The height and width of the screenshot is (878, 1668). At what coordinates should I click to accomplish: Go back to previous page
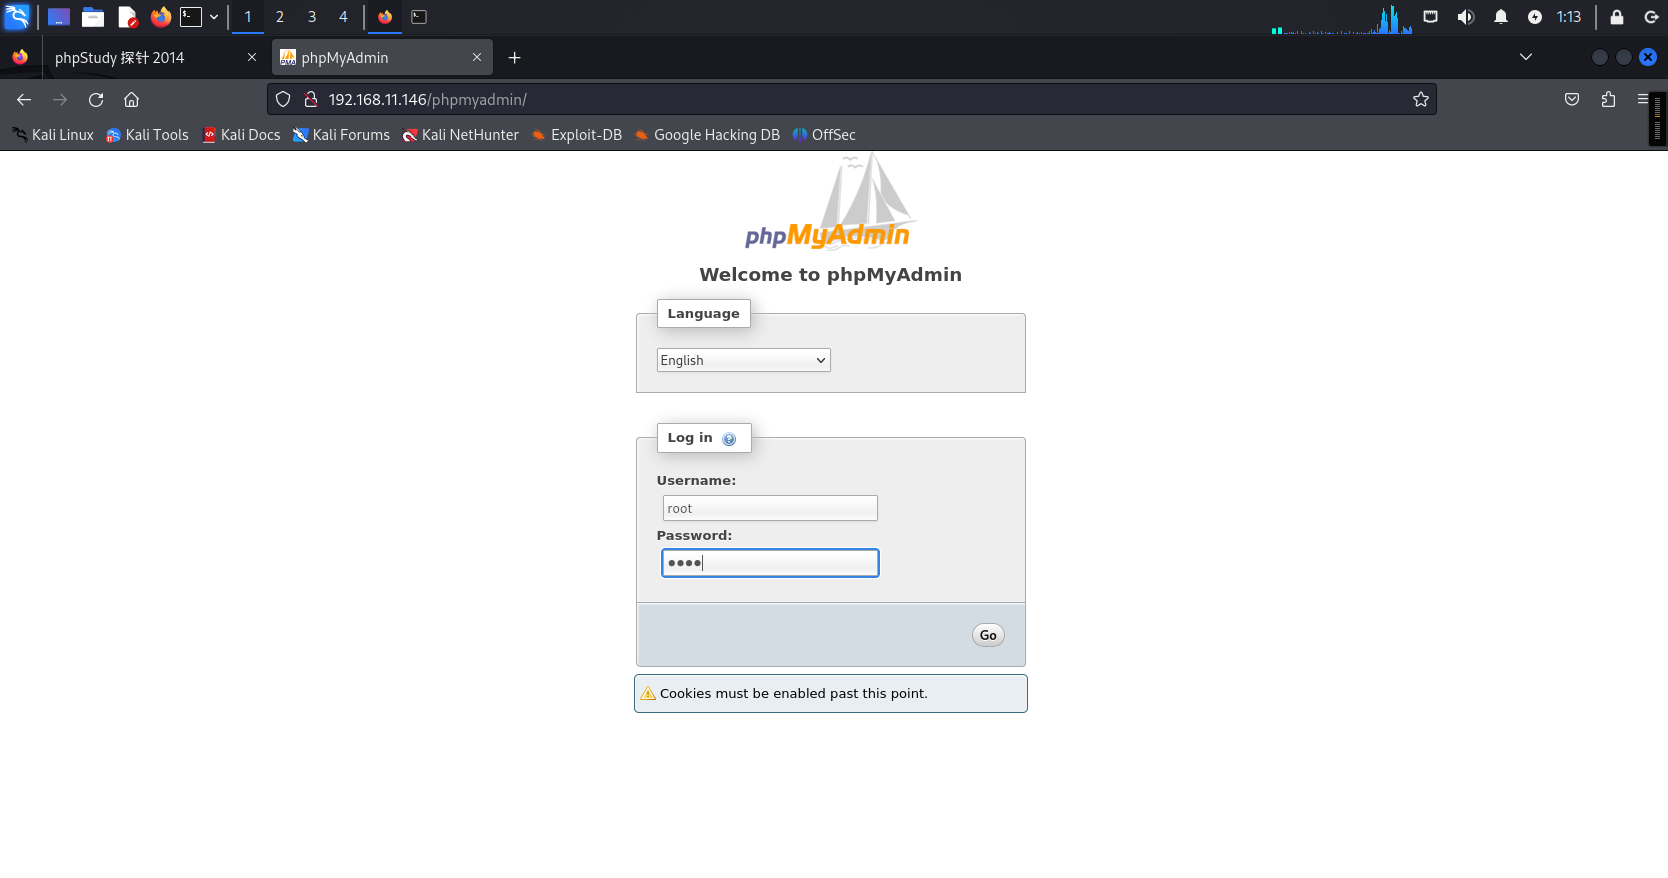24,100
